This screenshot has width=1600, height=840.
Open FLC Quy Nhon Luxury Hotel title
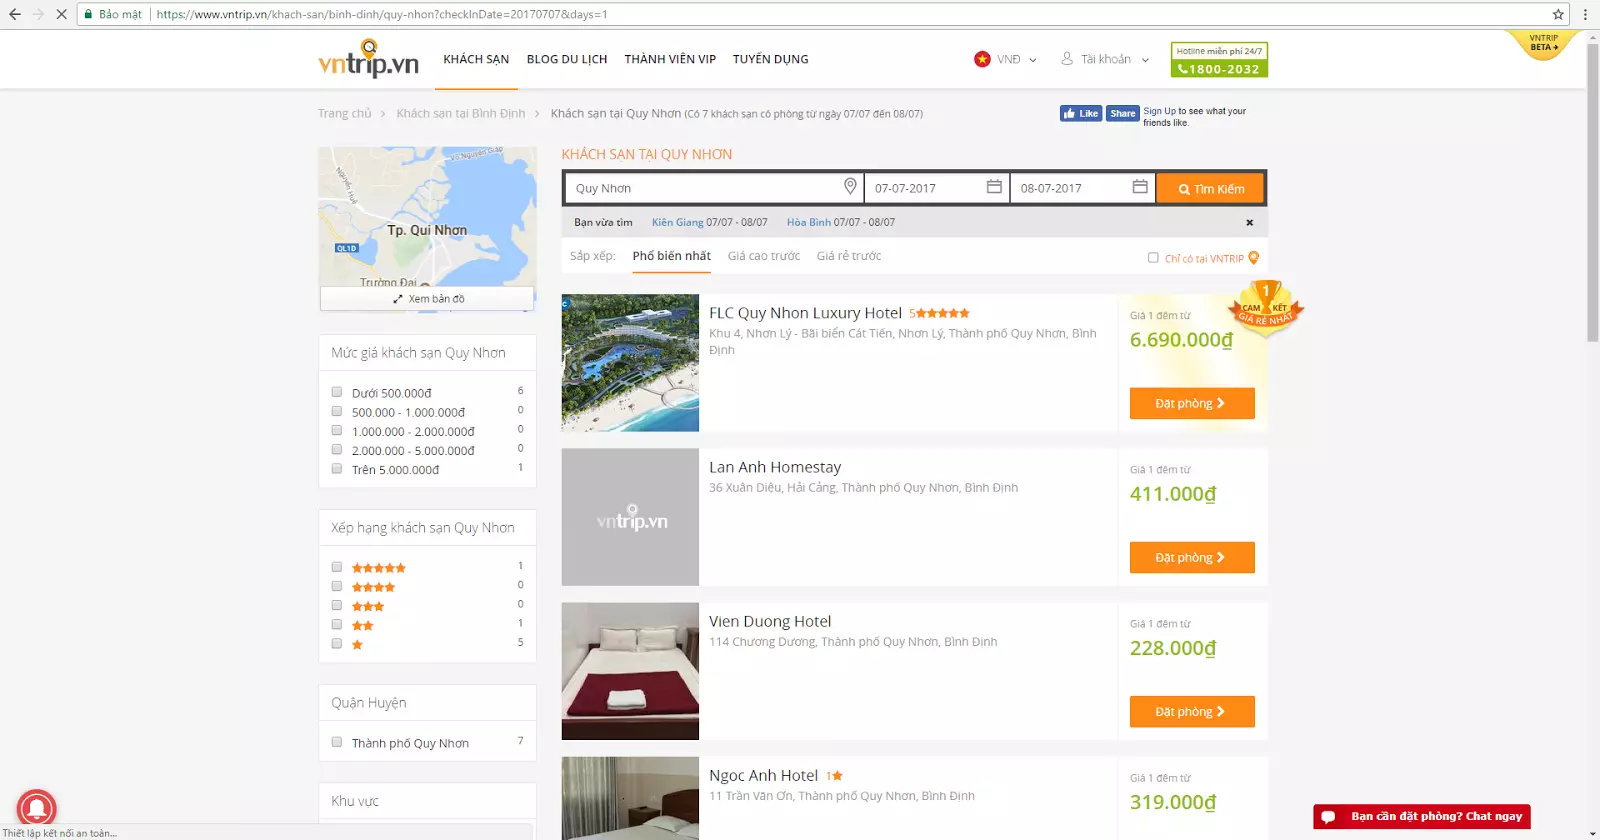[805, 313]
